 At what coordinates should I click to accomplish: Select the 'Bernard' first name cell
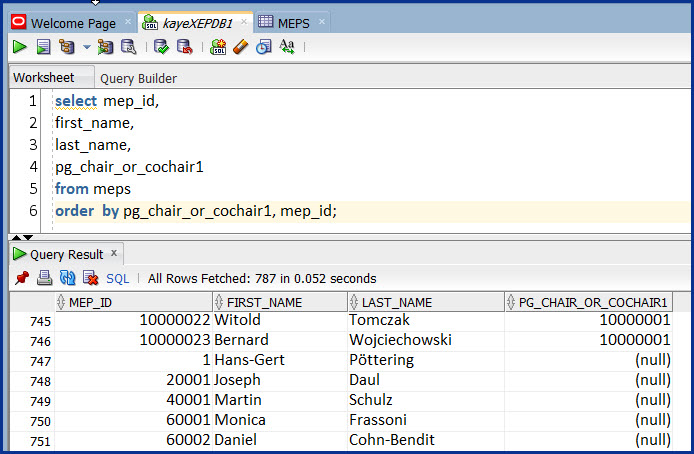[280, 340]
